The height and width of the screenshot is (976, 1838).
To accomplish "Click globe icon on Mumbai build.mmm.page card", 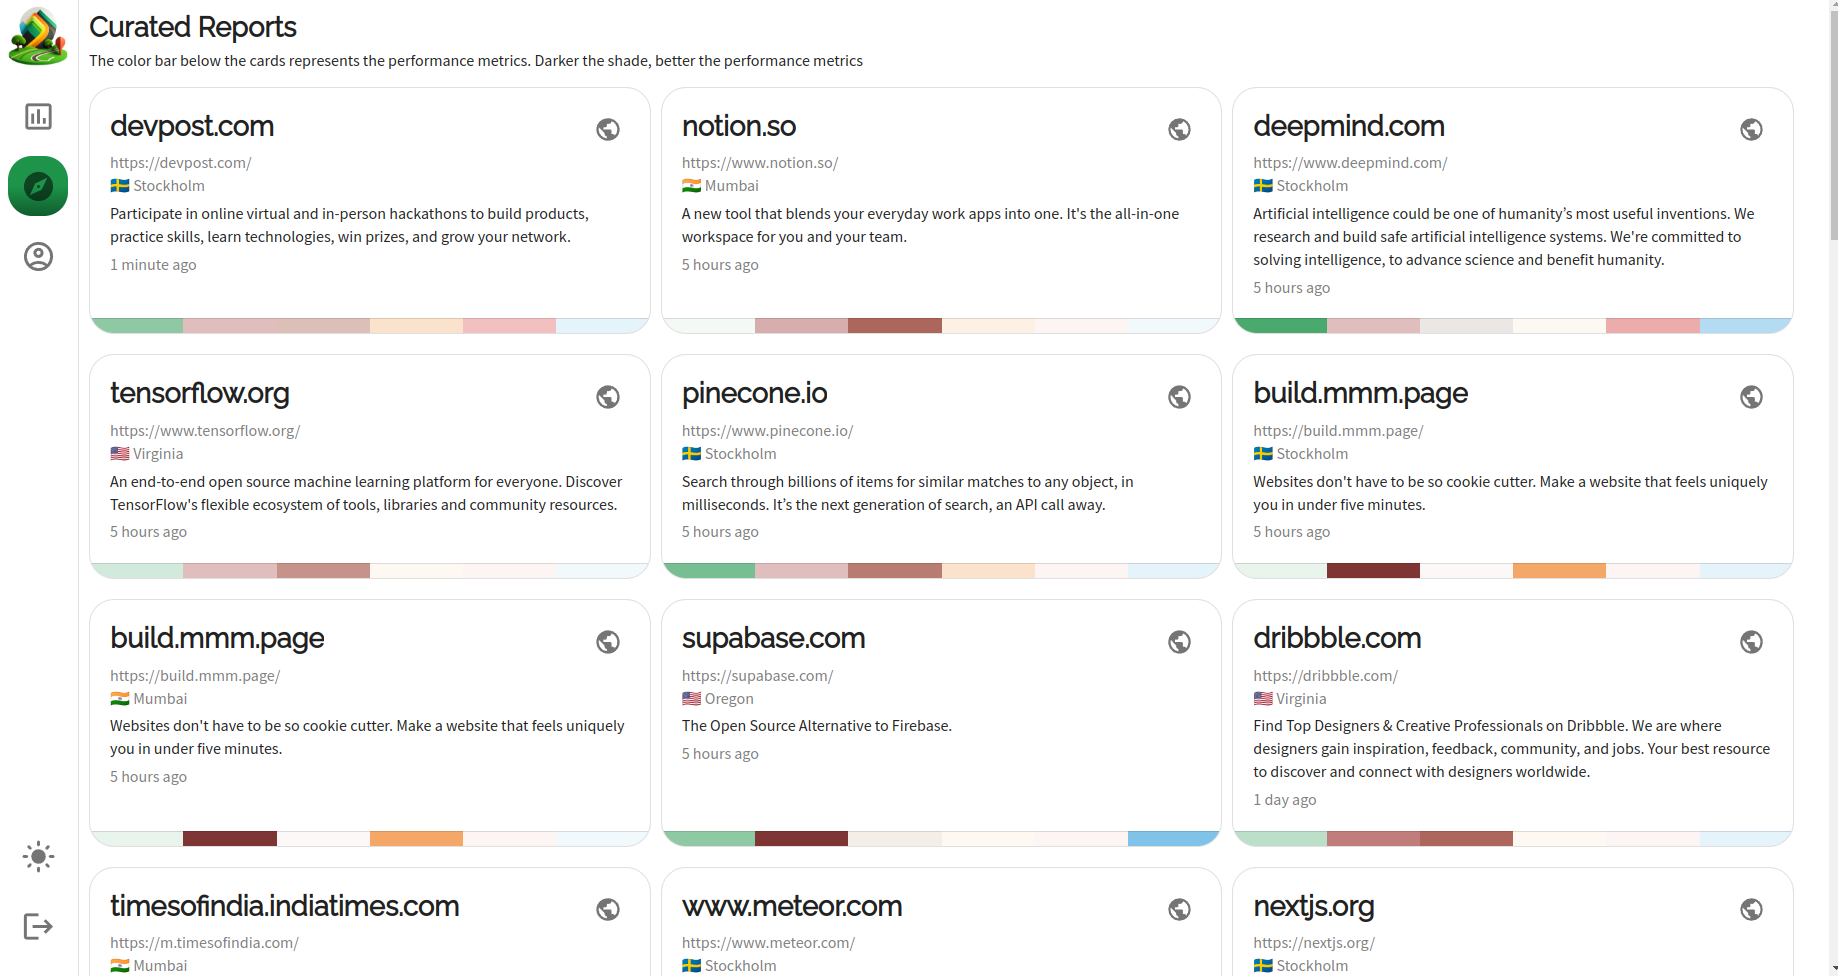I will (x=608, y=642).
